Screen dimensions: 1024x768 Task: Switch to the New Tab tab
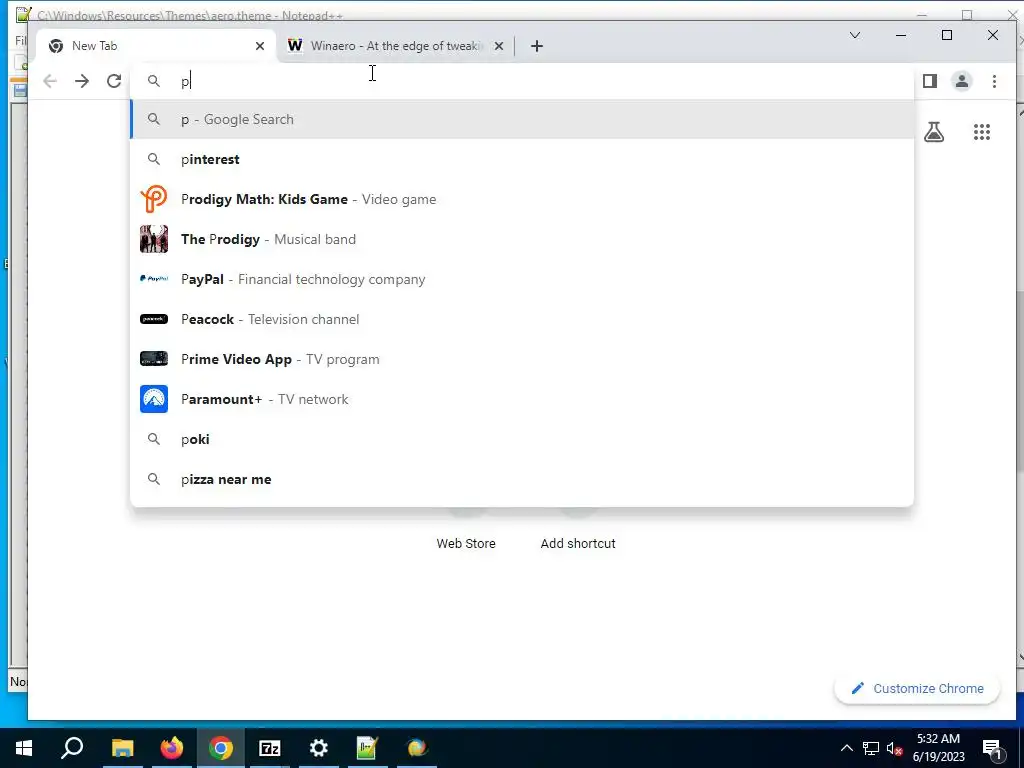coord(157,46)
